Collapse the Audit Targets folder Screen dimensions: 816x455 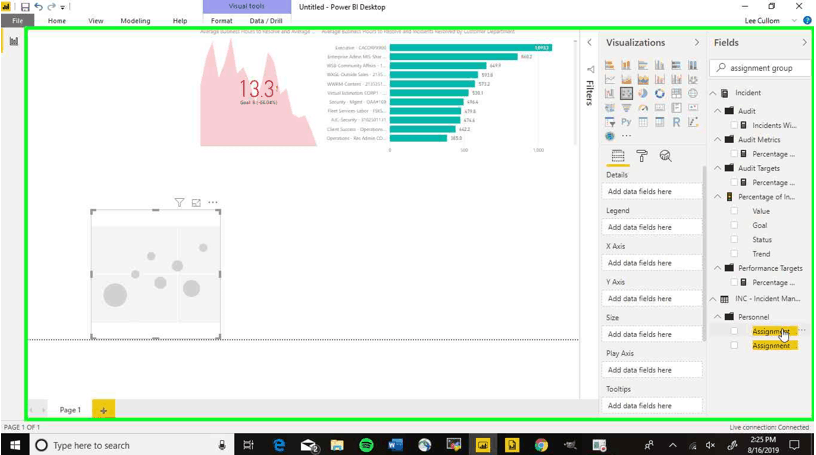click(718, 168)
